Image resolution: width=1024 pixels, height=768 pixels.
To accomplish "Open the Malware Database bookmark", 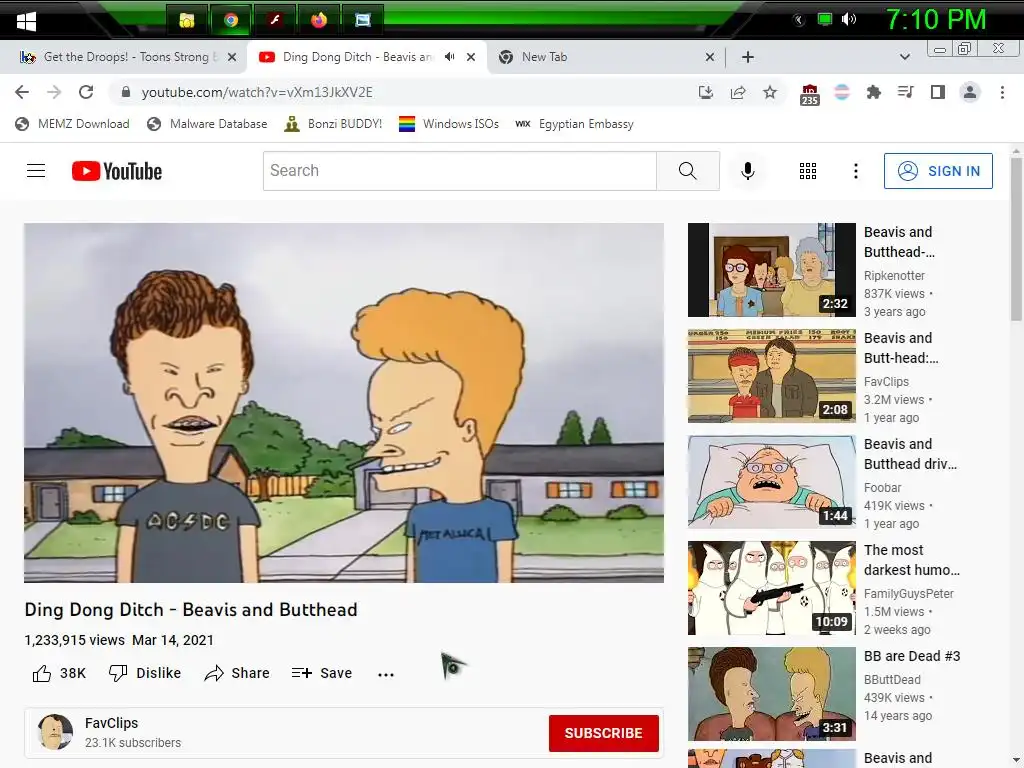I will click(207, 124).
